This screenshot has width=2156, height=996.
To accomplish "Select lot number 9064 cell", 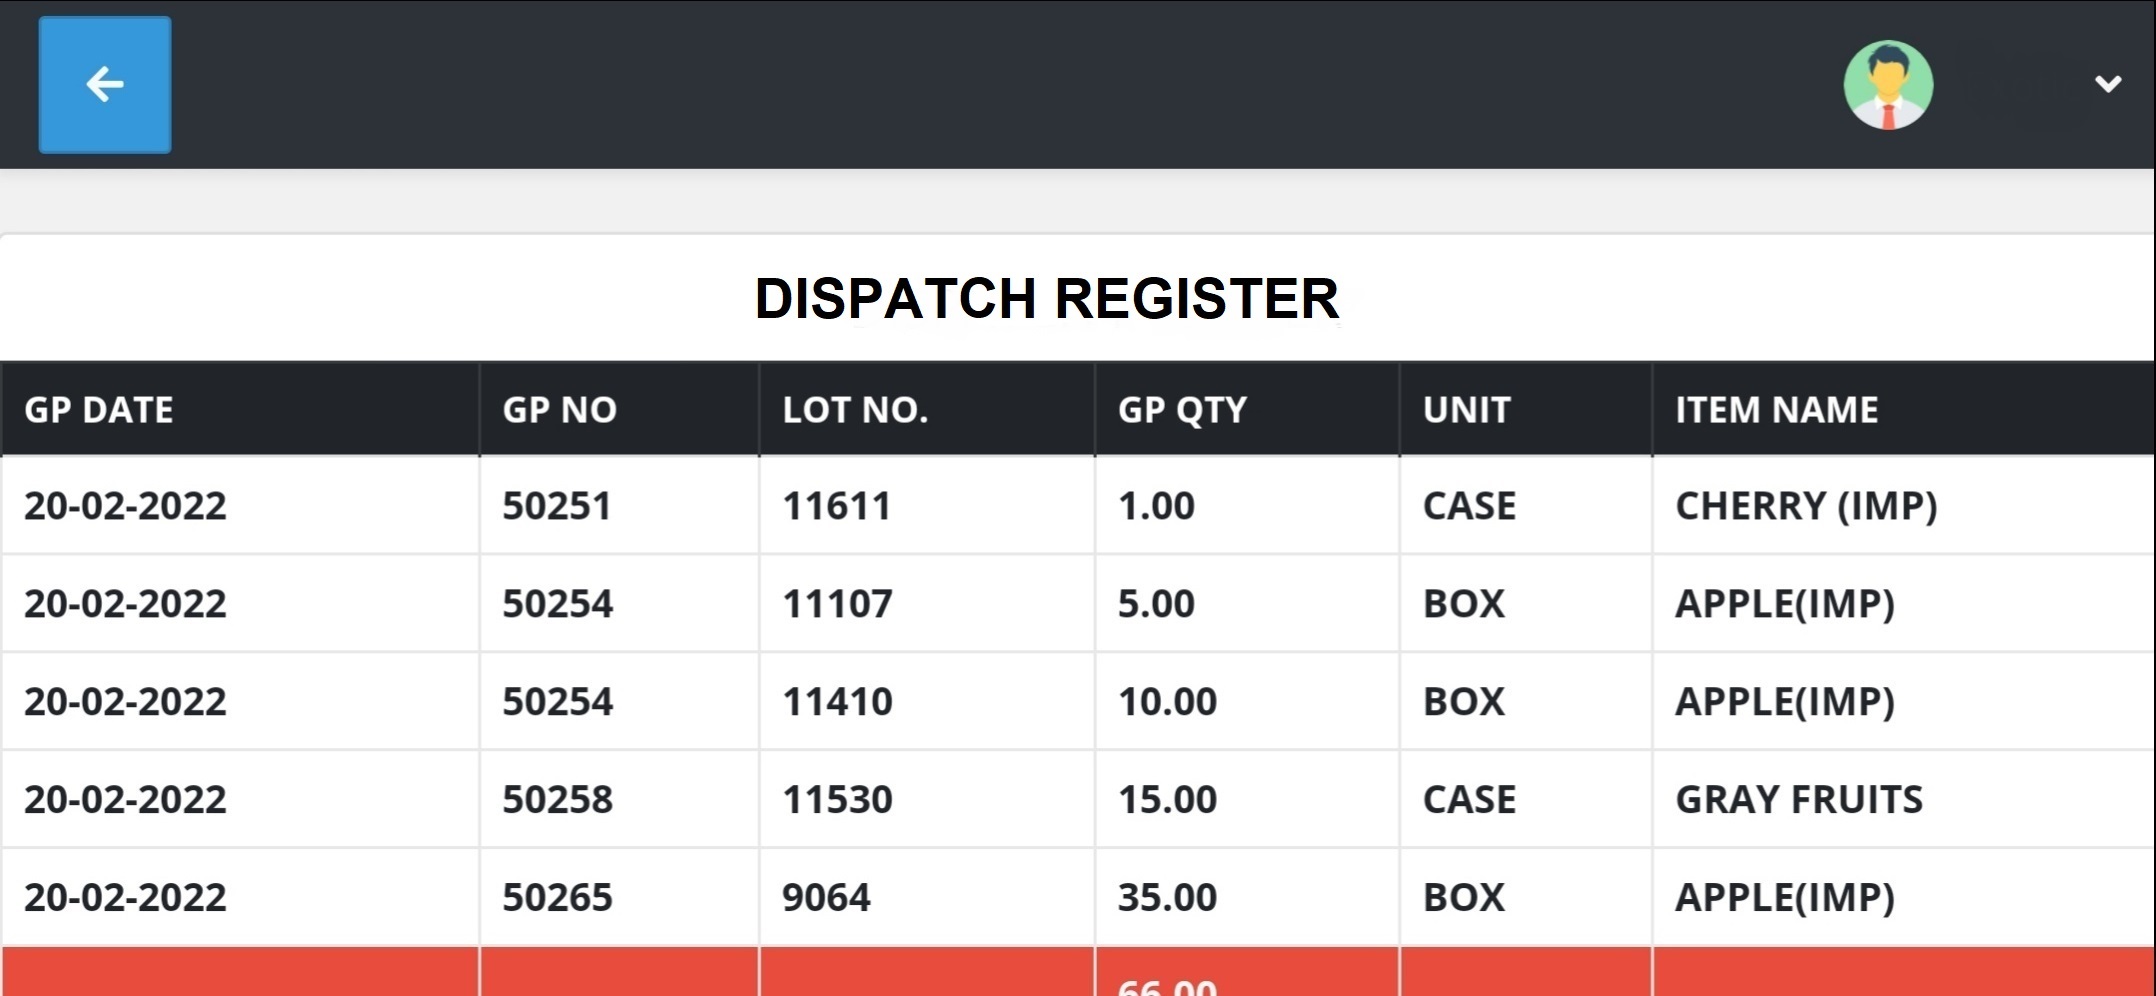I will click(x=826, y=898).
